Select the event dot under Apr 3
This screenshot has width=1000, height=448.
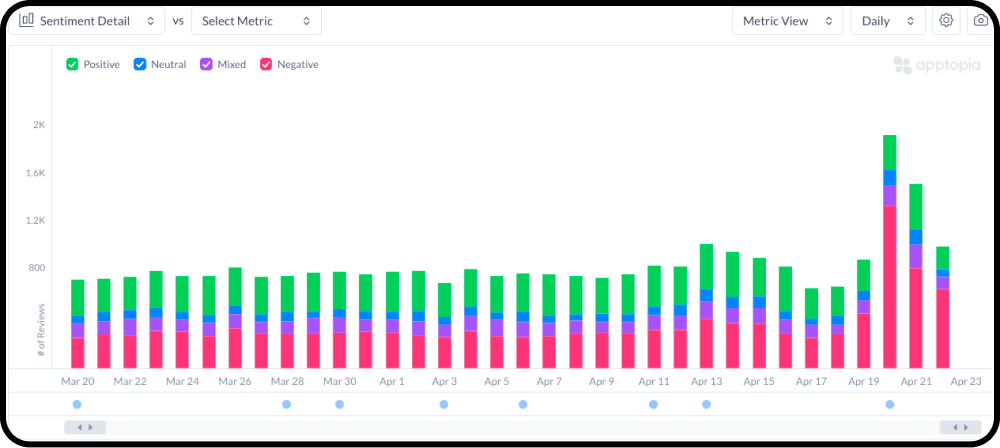point(444,404)
